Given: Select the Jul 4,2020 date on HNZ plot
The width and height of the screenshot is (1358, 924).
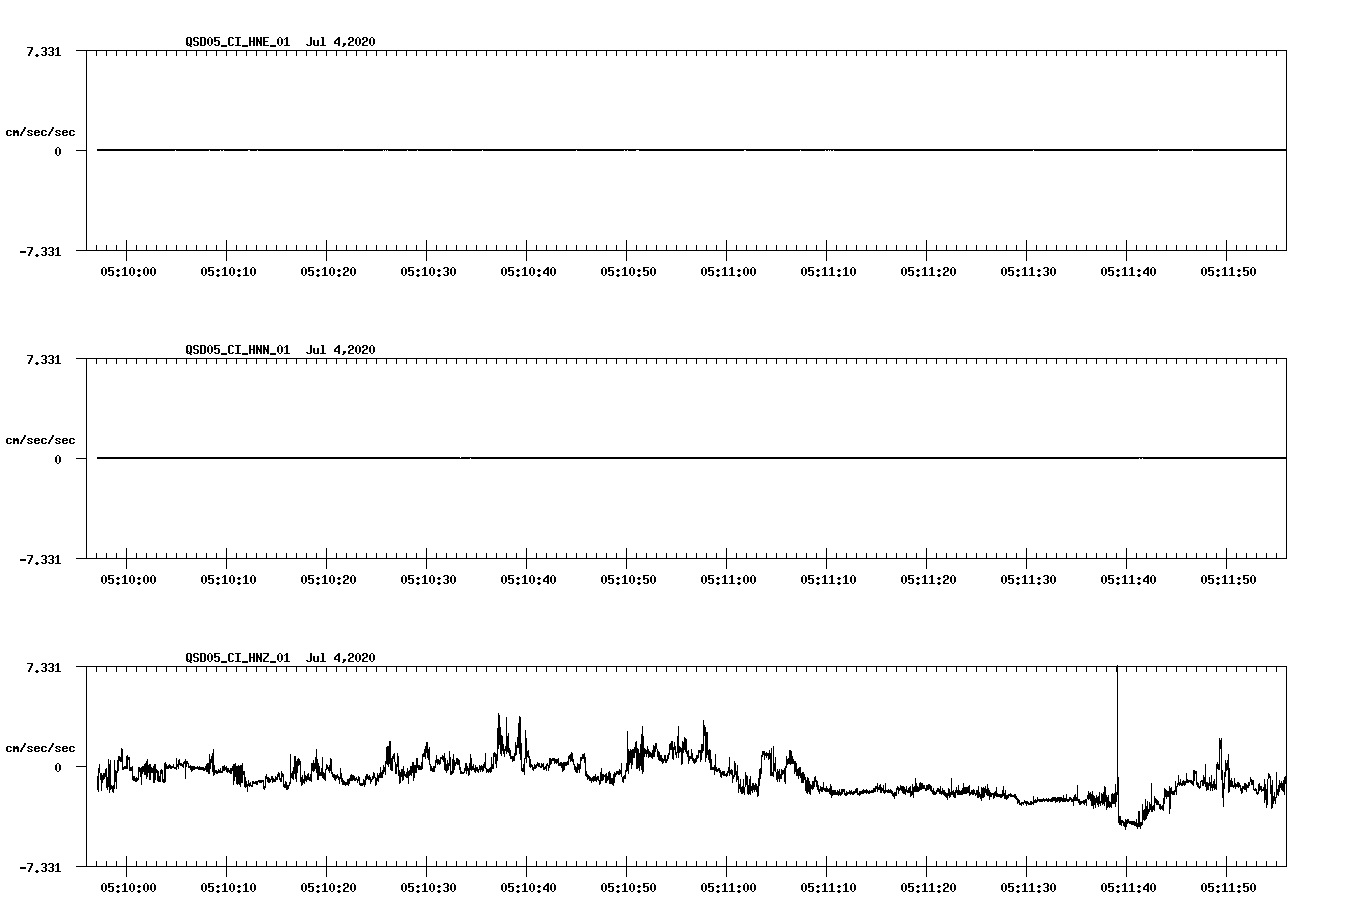Looking at the screenshot, I should pyautogui.click(x=341, y=658).
